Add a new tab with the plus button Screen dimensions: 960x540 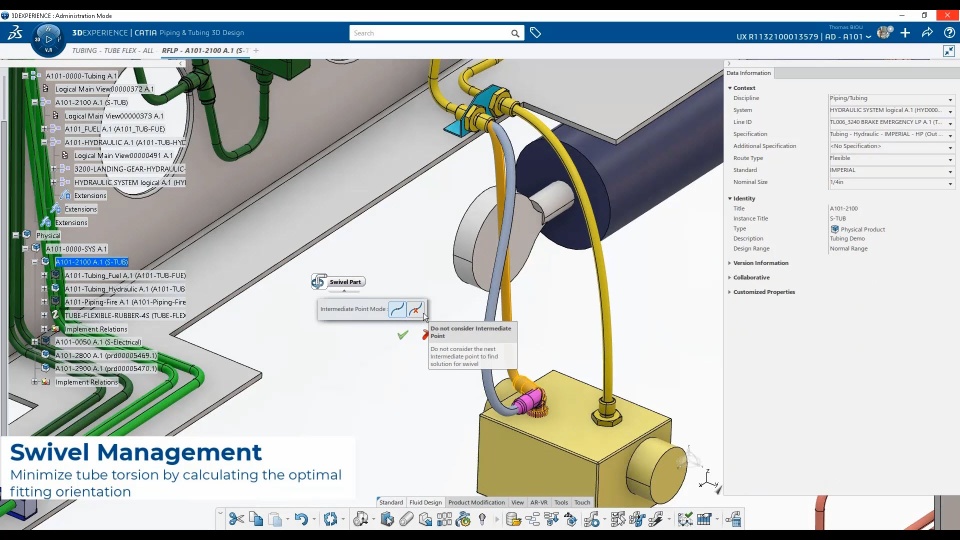pyautogui.click(x=256, y=51)
